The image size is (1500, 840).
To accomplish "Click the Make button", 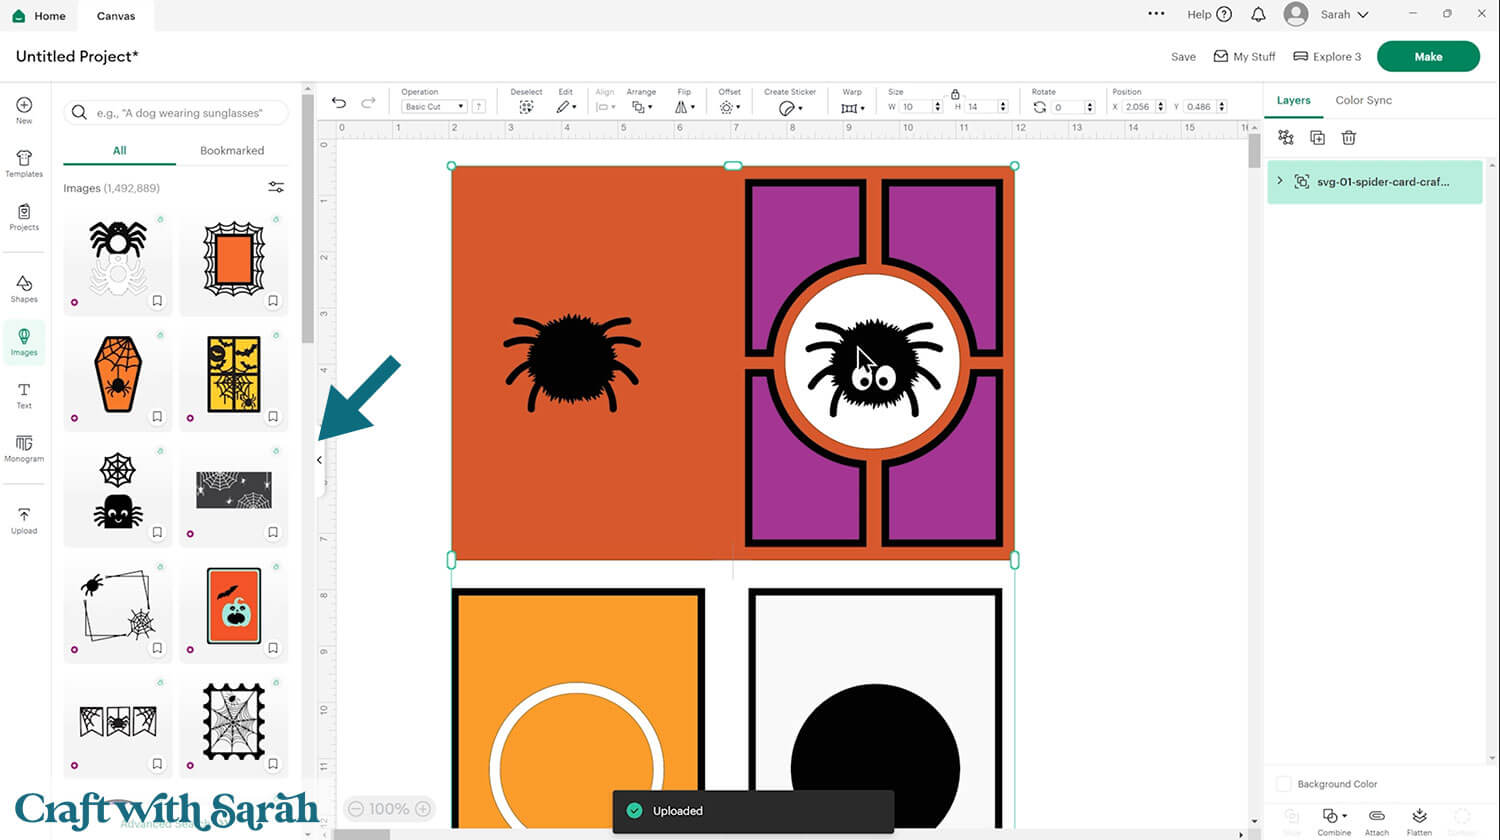I will pos(1428,56).
